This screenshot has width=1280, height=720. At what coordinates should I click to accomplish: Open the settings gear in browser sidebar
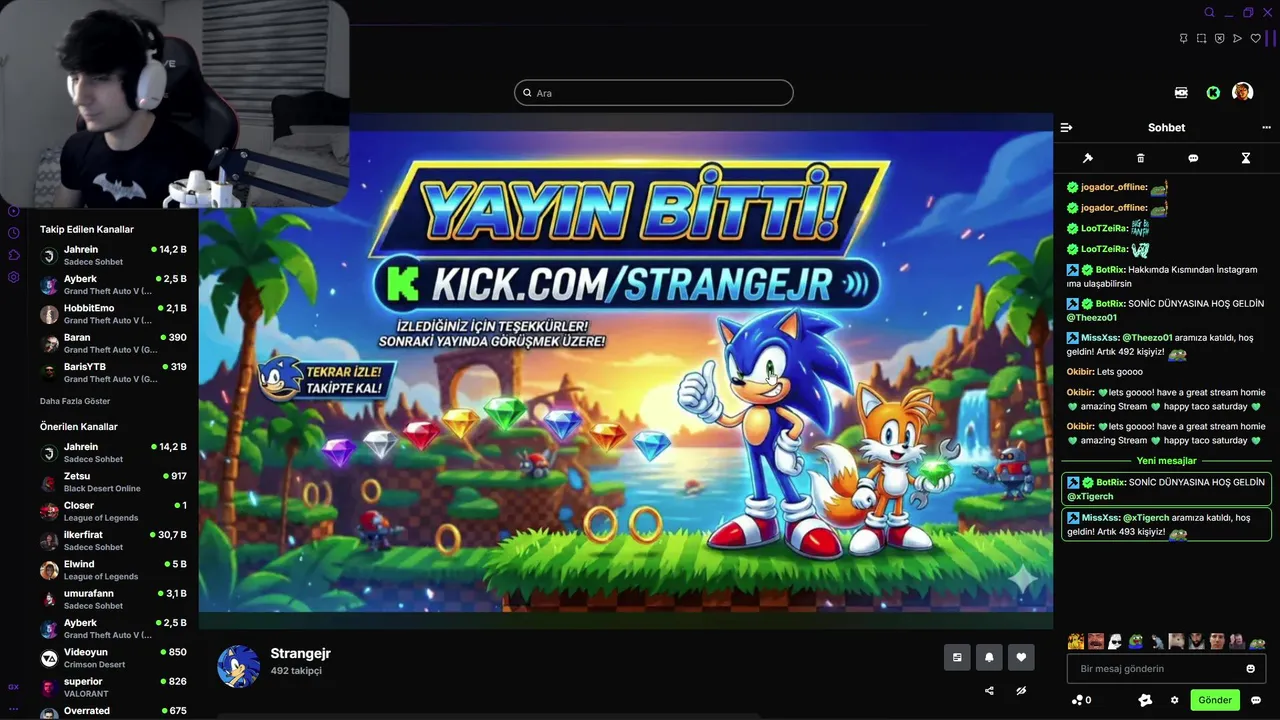14,277
